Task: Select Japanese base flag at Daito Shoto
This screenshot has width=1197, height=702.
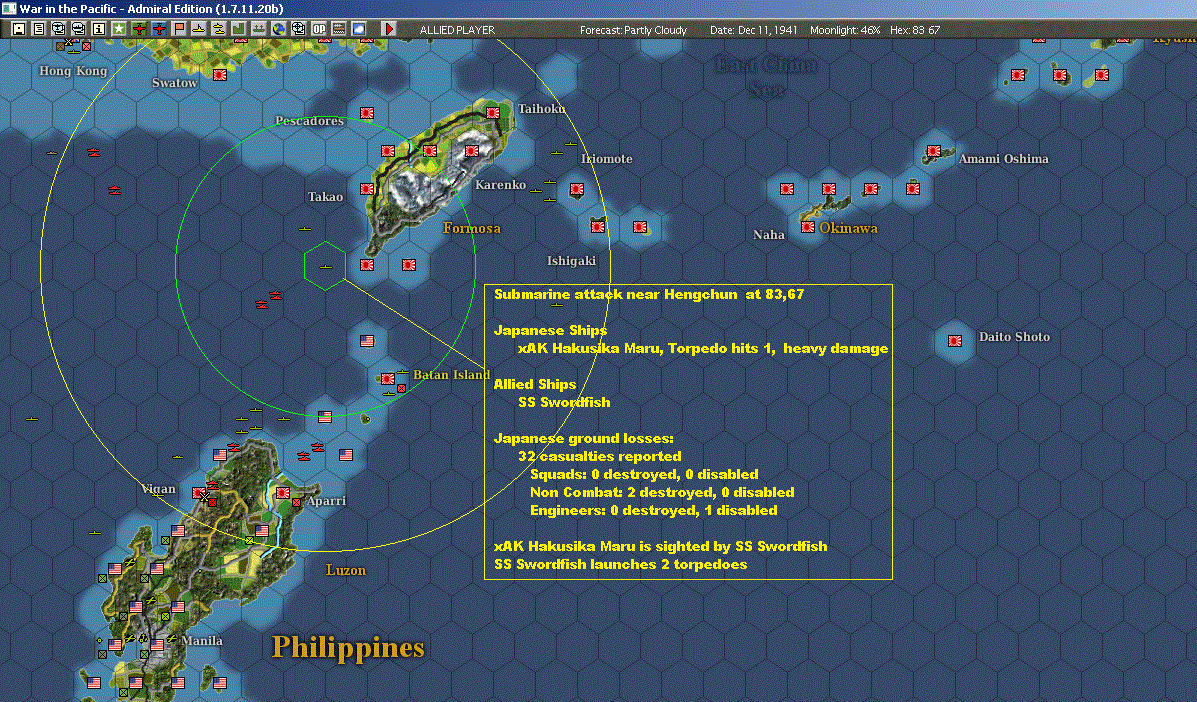Action: [954, 340]
